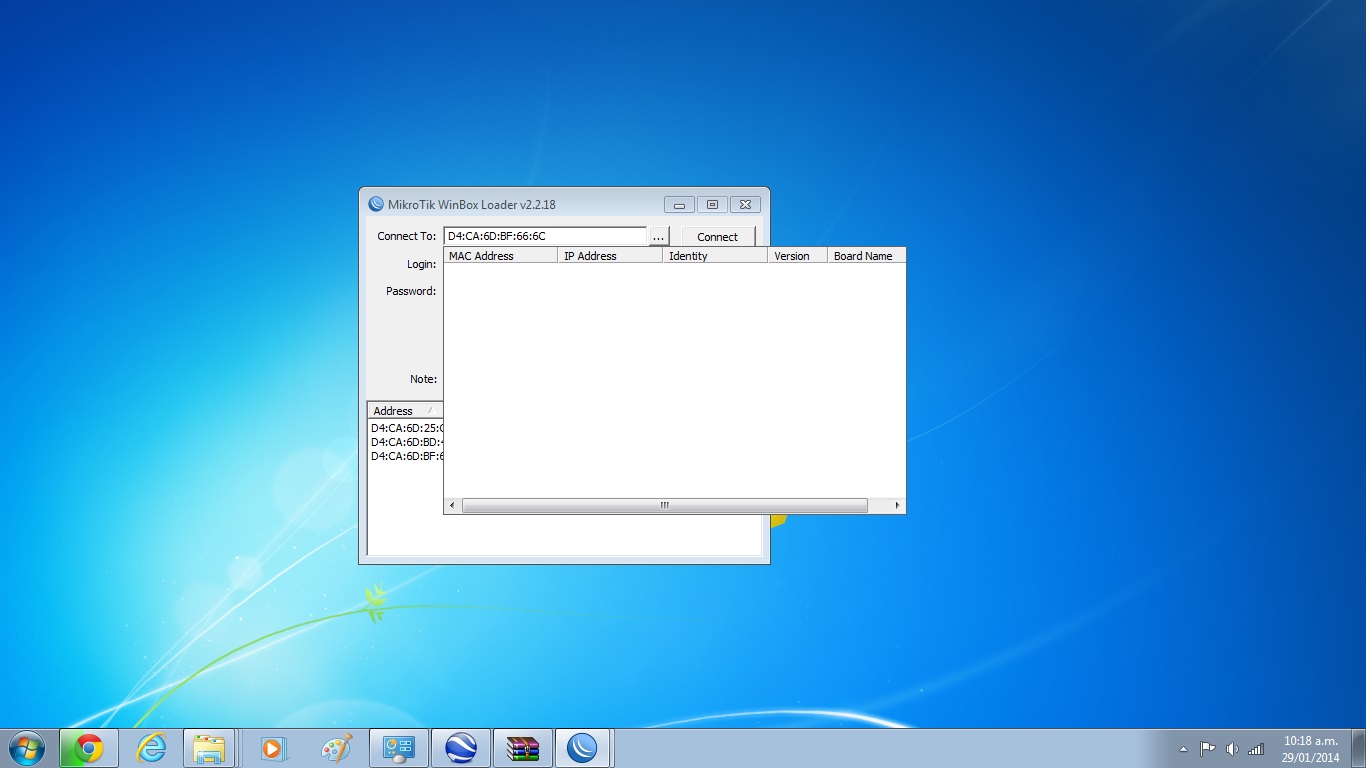Launch Google Earth from the taskbar
The width and height of the screenshot is (1366, 768).
pos(460,748)
